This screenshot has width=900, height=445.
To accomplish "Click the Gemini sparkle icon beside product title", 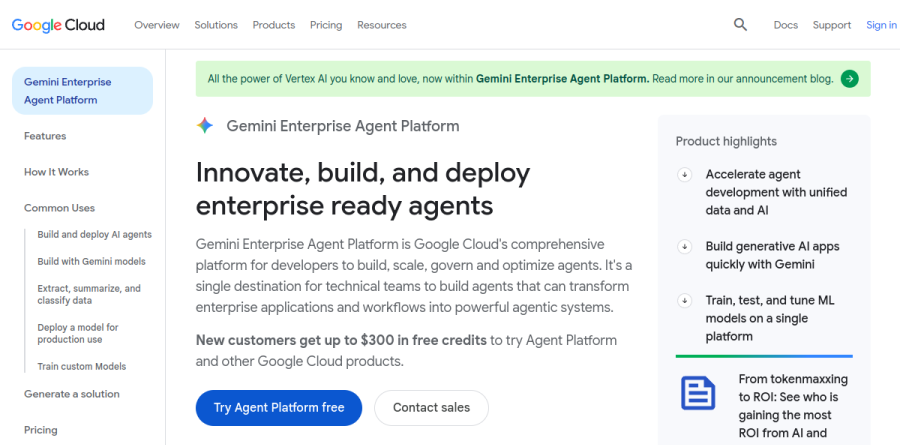I will (205, 126).
